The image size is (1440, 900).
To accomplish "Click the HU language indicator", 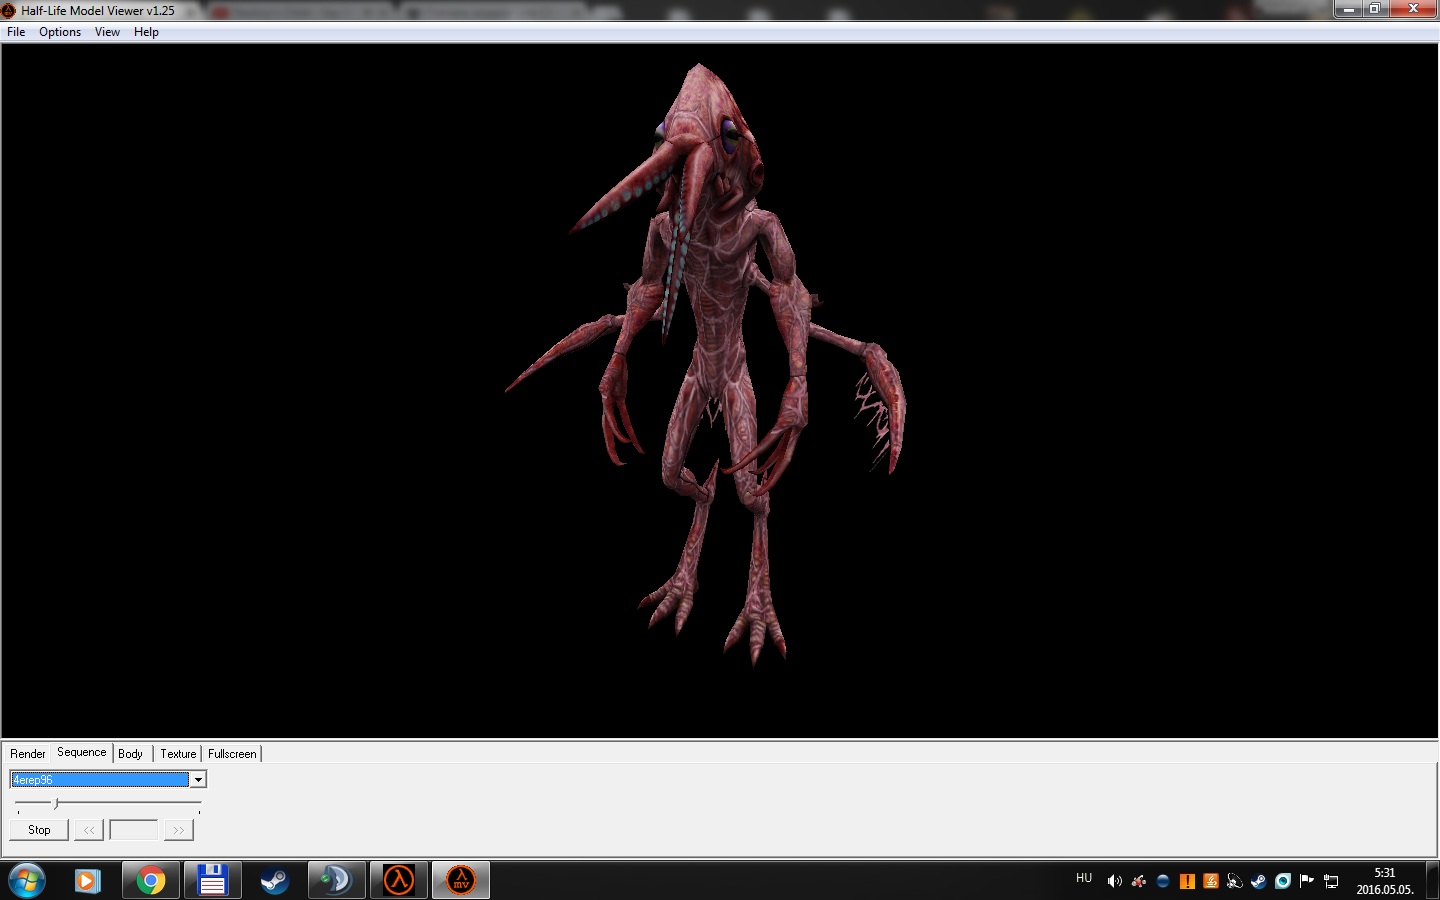I will click(x=1084, y=878).
